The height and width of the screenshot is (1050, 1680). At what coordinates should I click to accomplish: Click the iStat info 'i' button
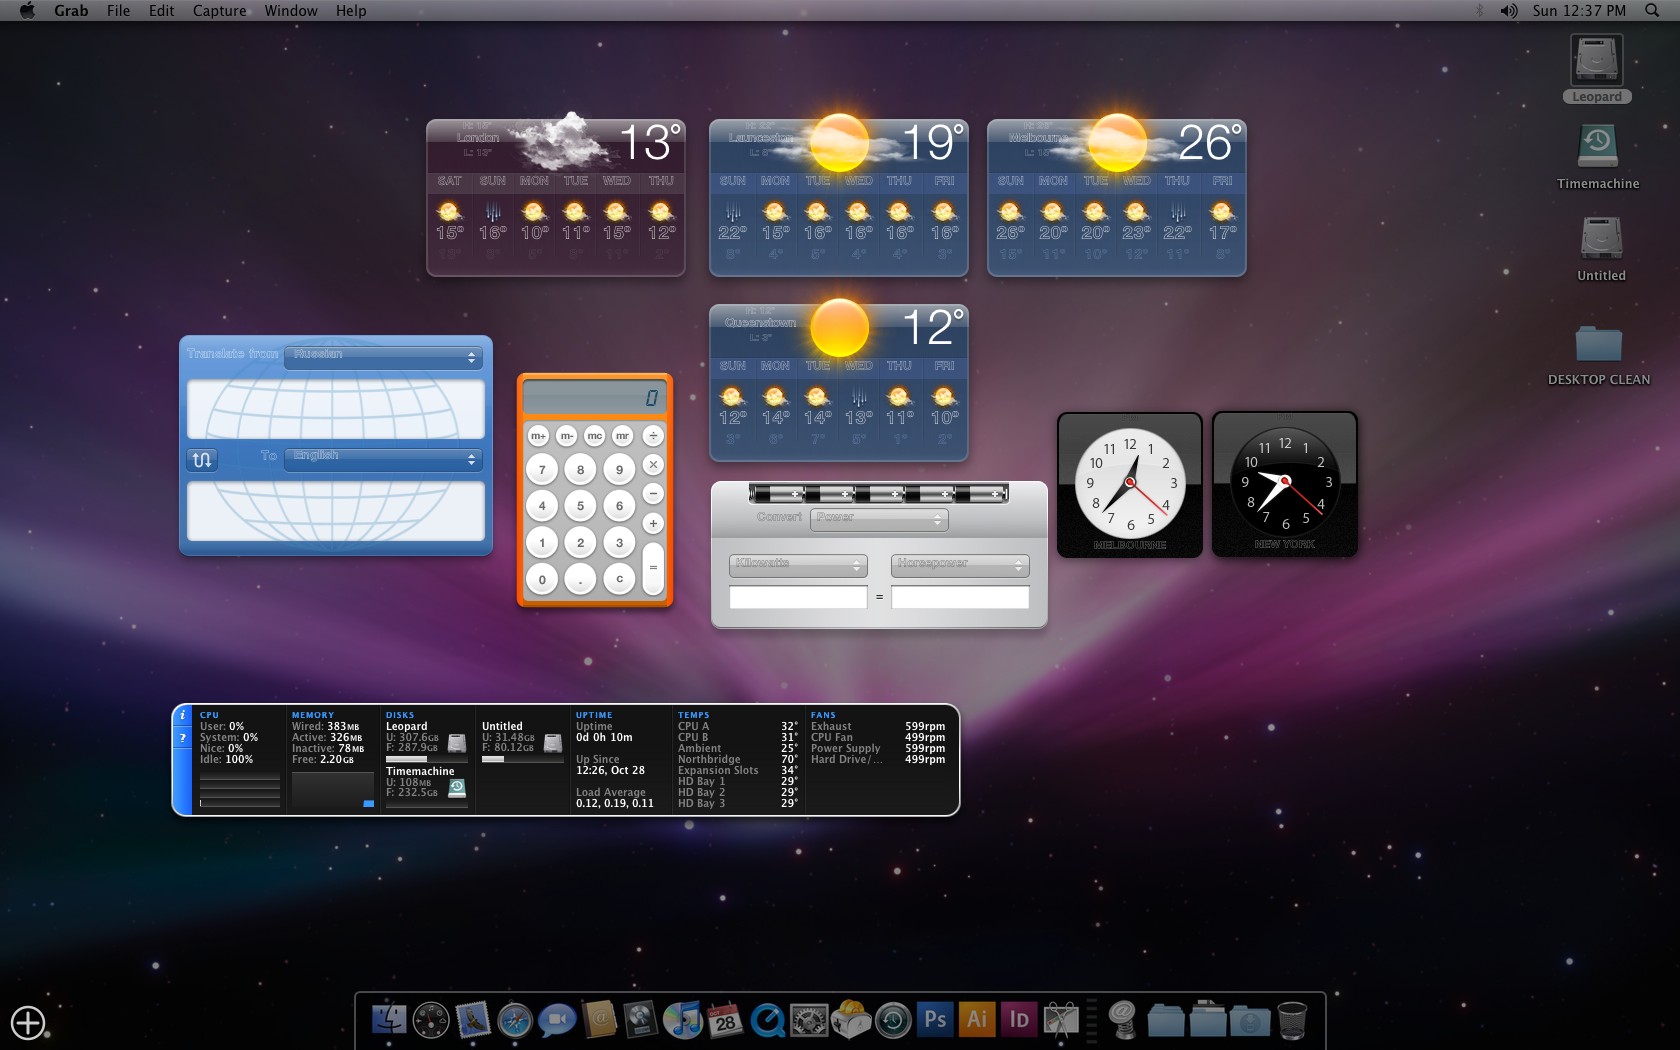tap(182, 716)
